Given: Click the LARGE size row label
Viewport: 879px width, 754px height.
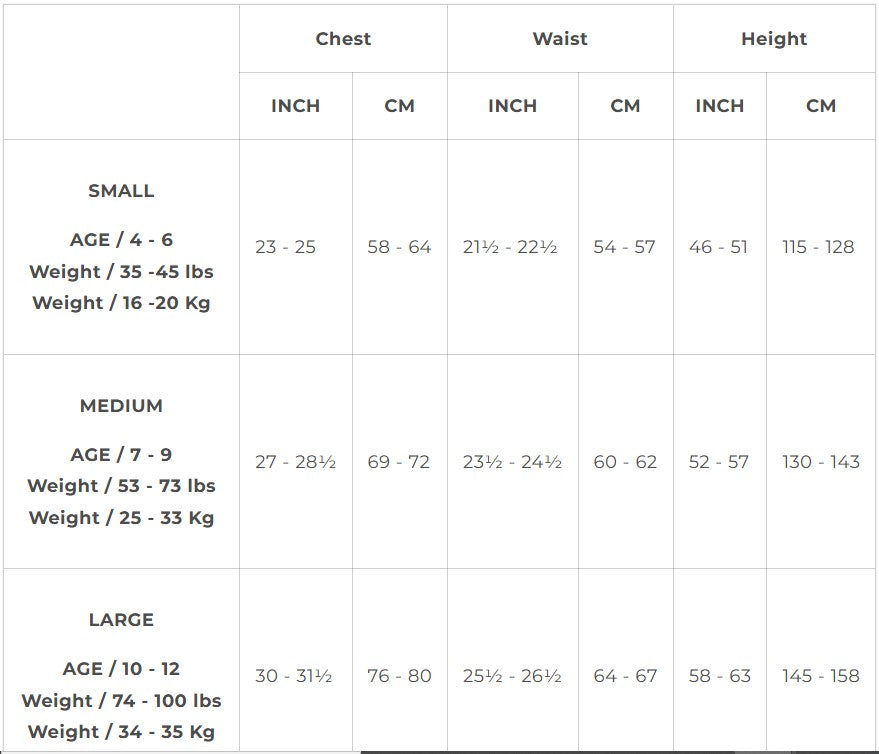Looking at the screenshot, I should click(x=121, y=620).
